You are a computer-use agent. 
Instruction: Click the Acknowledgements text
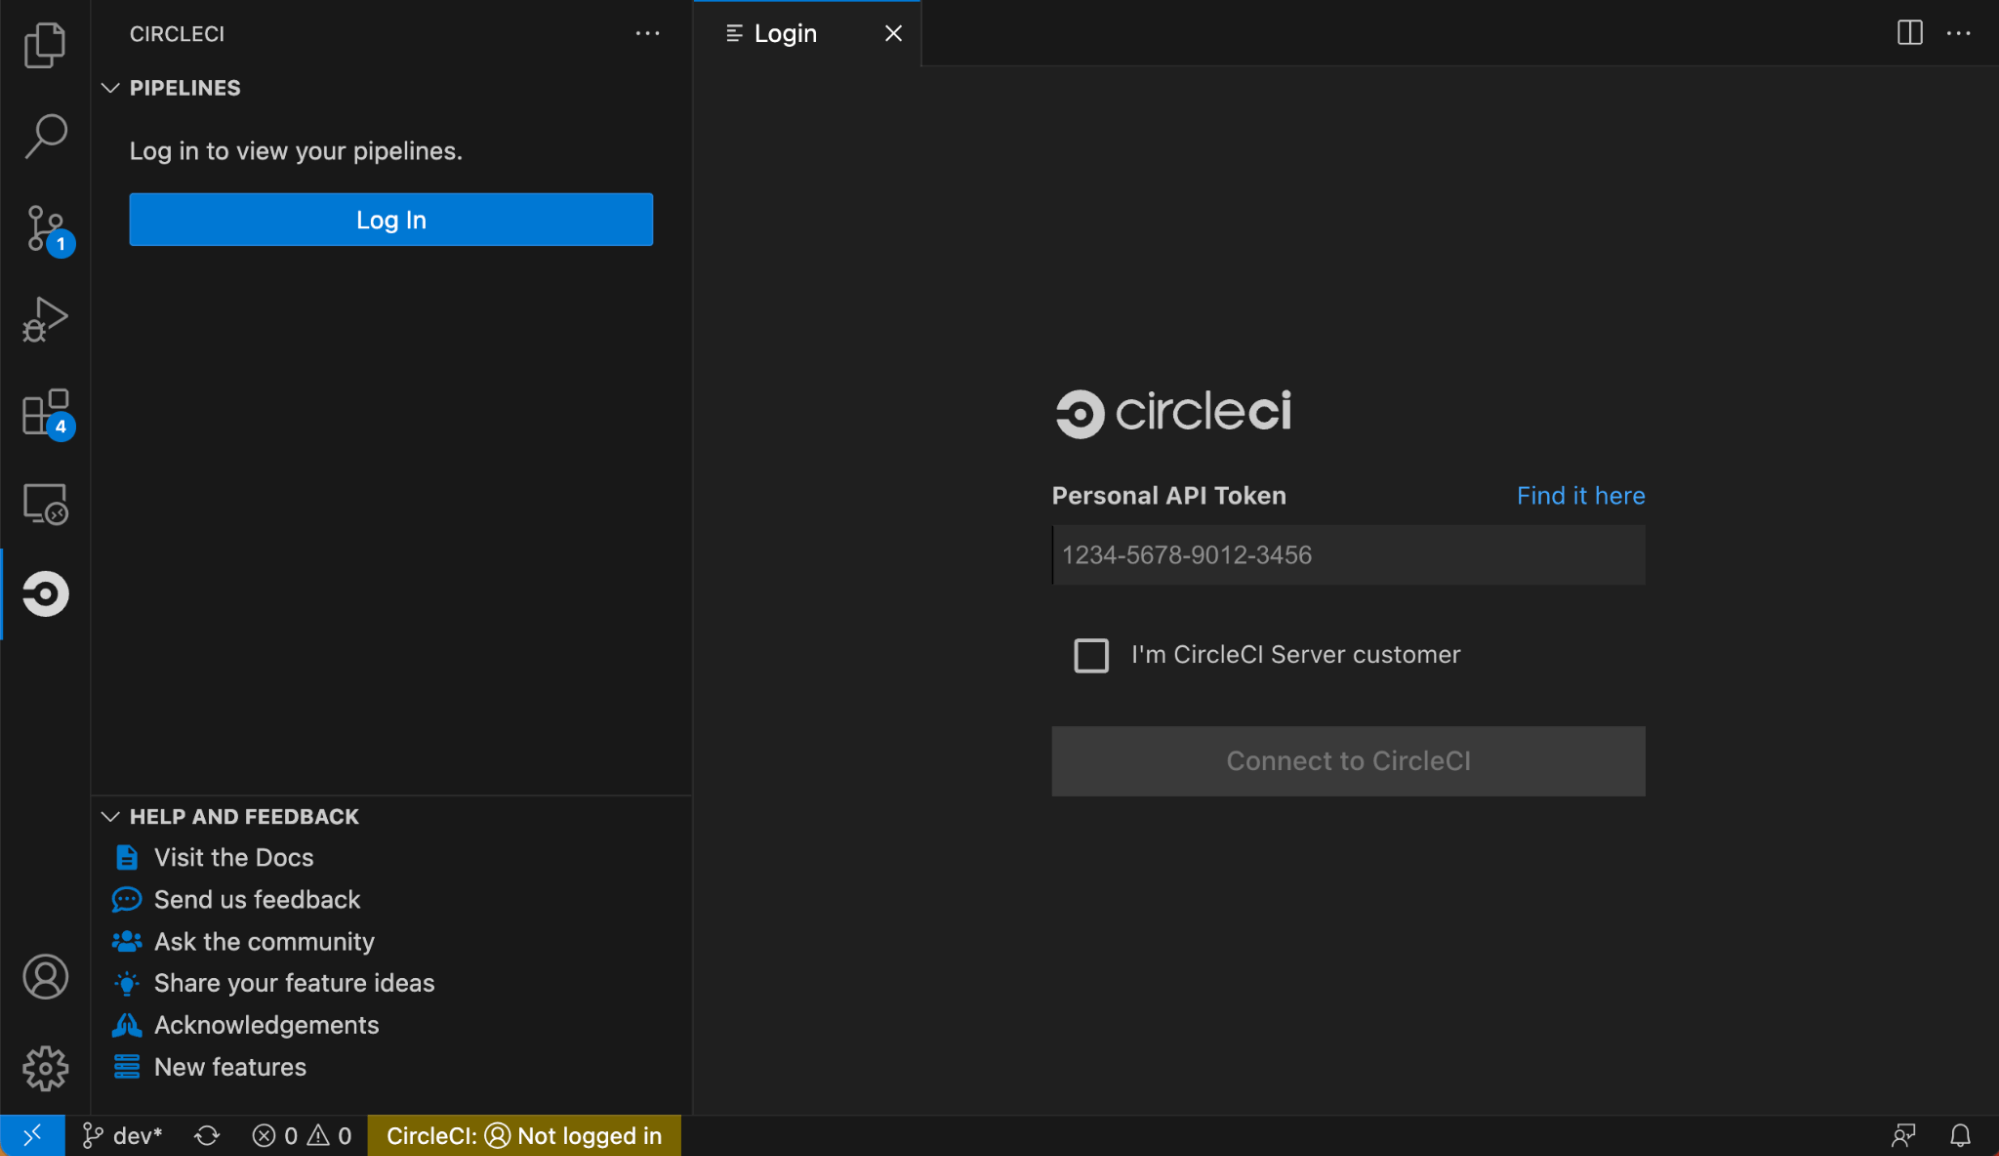tap(266, 1026)
